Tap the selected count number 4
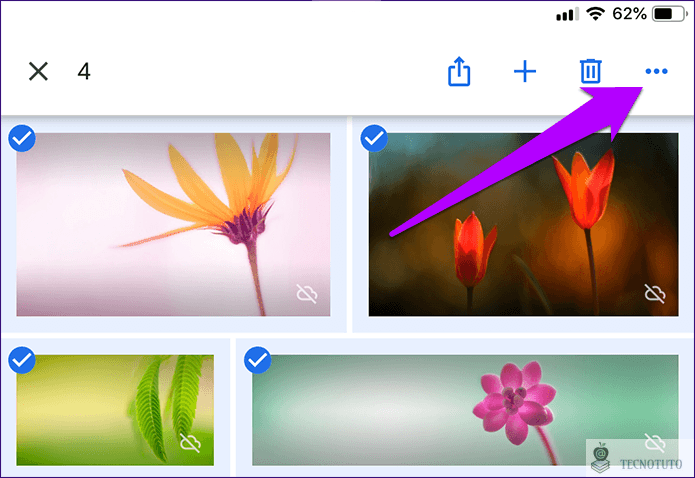Image resolution: width=695 pixels, height=478 pixels. point(84,71)
